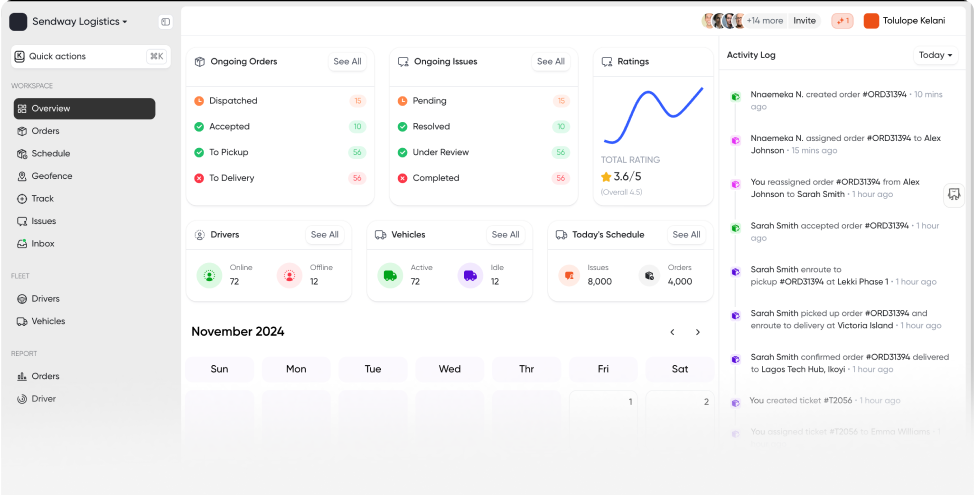This screenshot has height=495, width=974.
Task: Click the Accepted status row
Action: (x=280, y=127)
